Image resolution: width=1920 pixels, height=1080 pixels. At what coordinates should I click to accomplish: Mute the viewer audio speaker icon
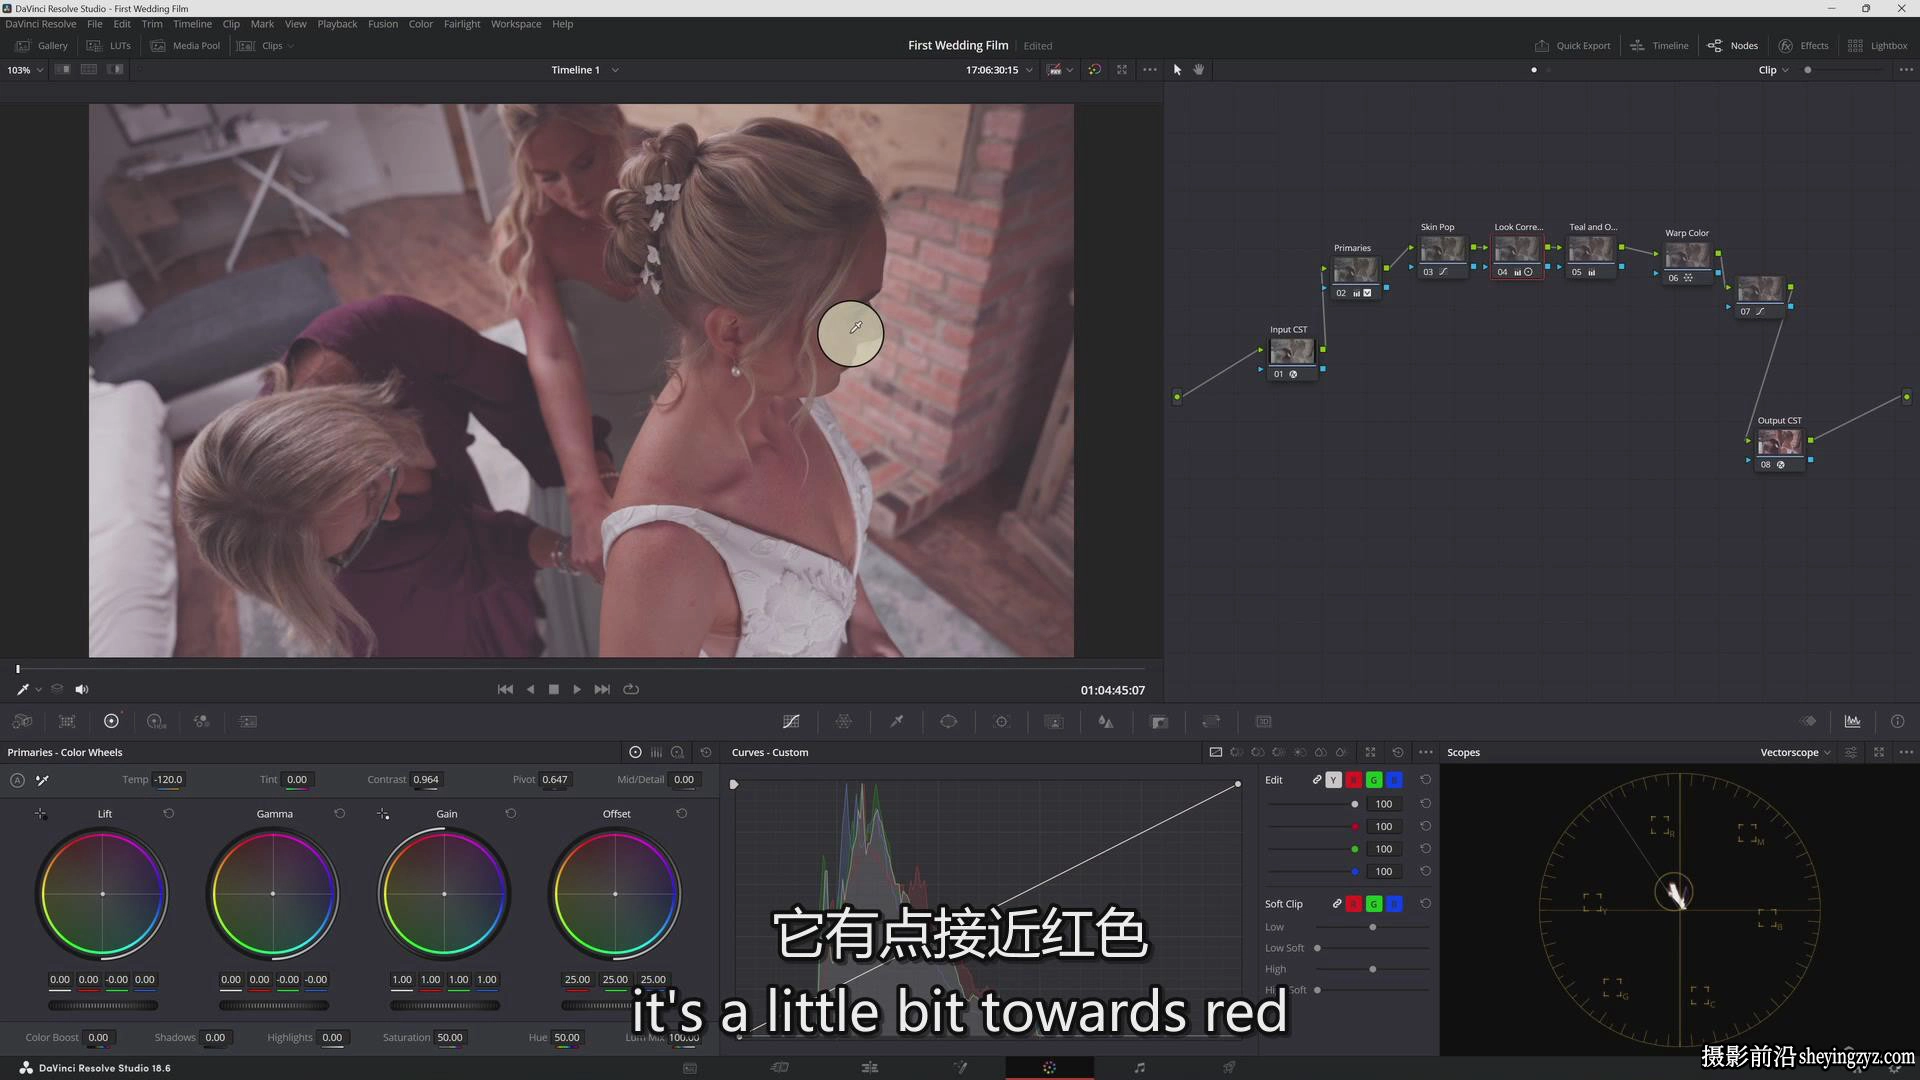coord(82,689)
